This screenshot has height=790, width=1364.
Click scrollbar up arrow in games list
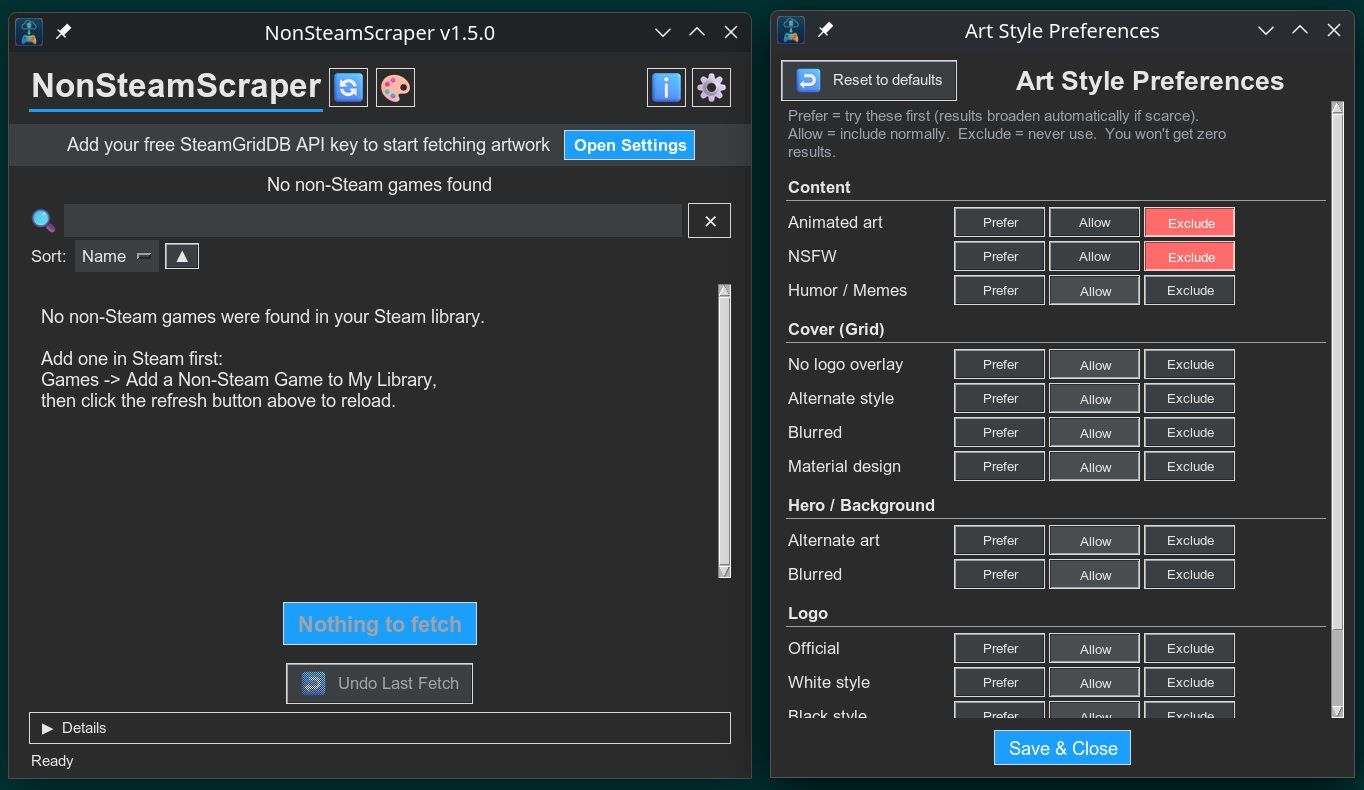(x=725, y=291)
